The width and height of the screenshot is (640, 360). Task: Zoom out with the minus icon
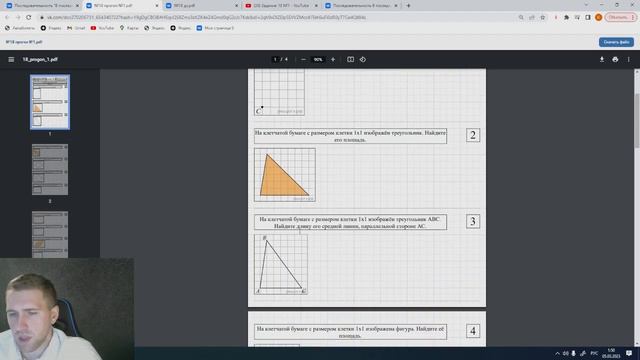point(303,60)
